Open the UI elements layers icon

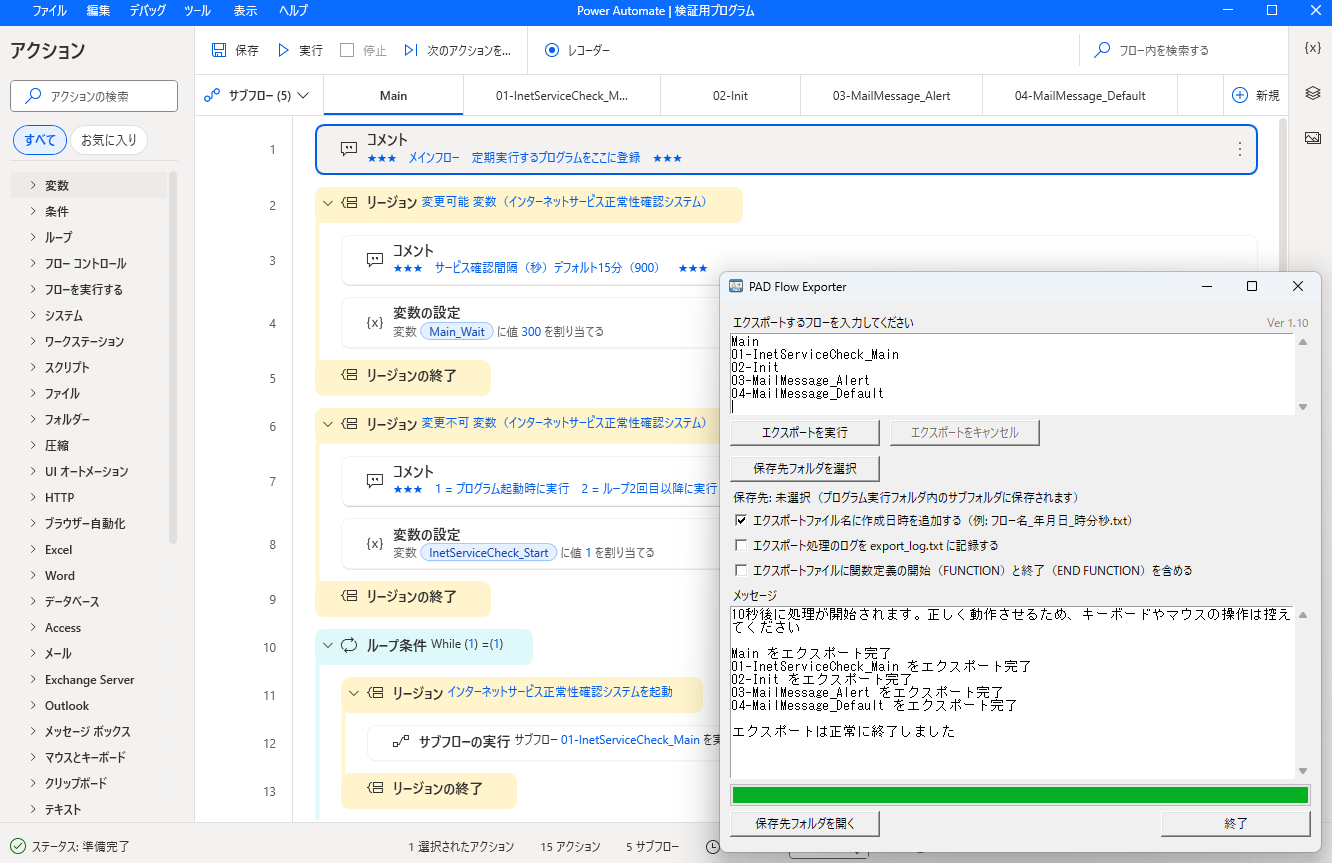pos(1312,93)
